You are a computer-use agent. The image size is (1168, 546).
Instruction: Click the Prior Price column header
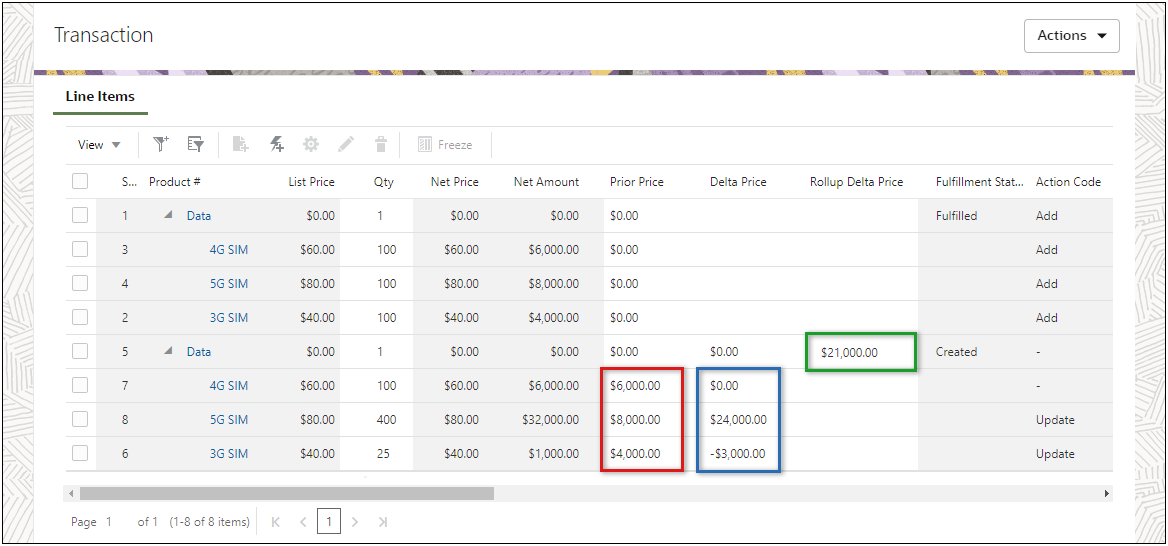[636, 182]
